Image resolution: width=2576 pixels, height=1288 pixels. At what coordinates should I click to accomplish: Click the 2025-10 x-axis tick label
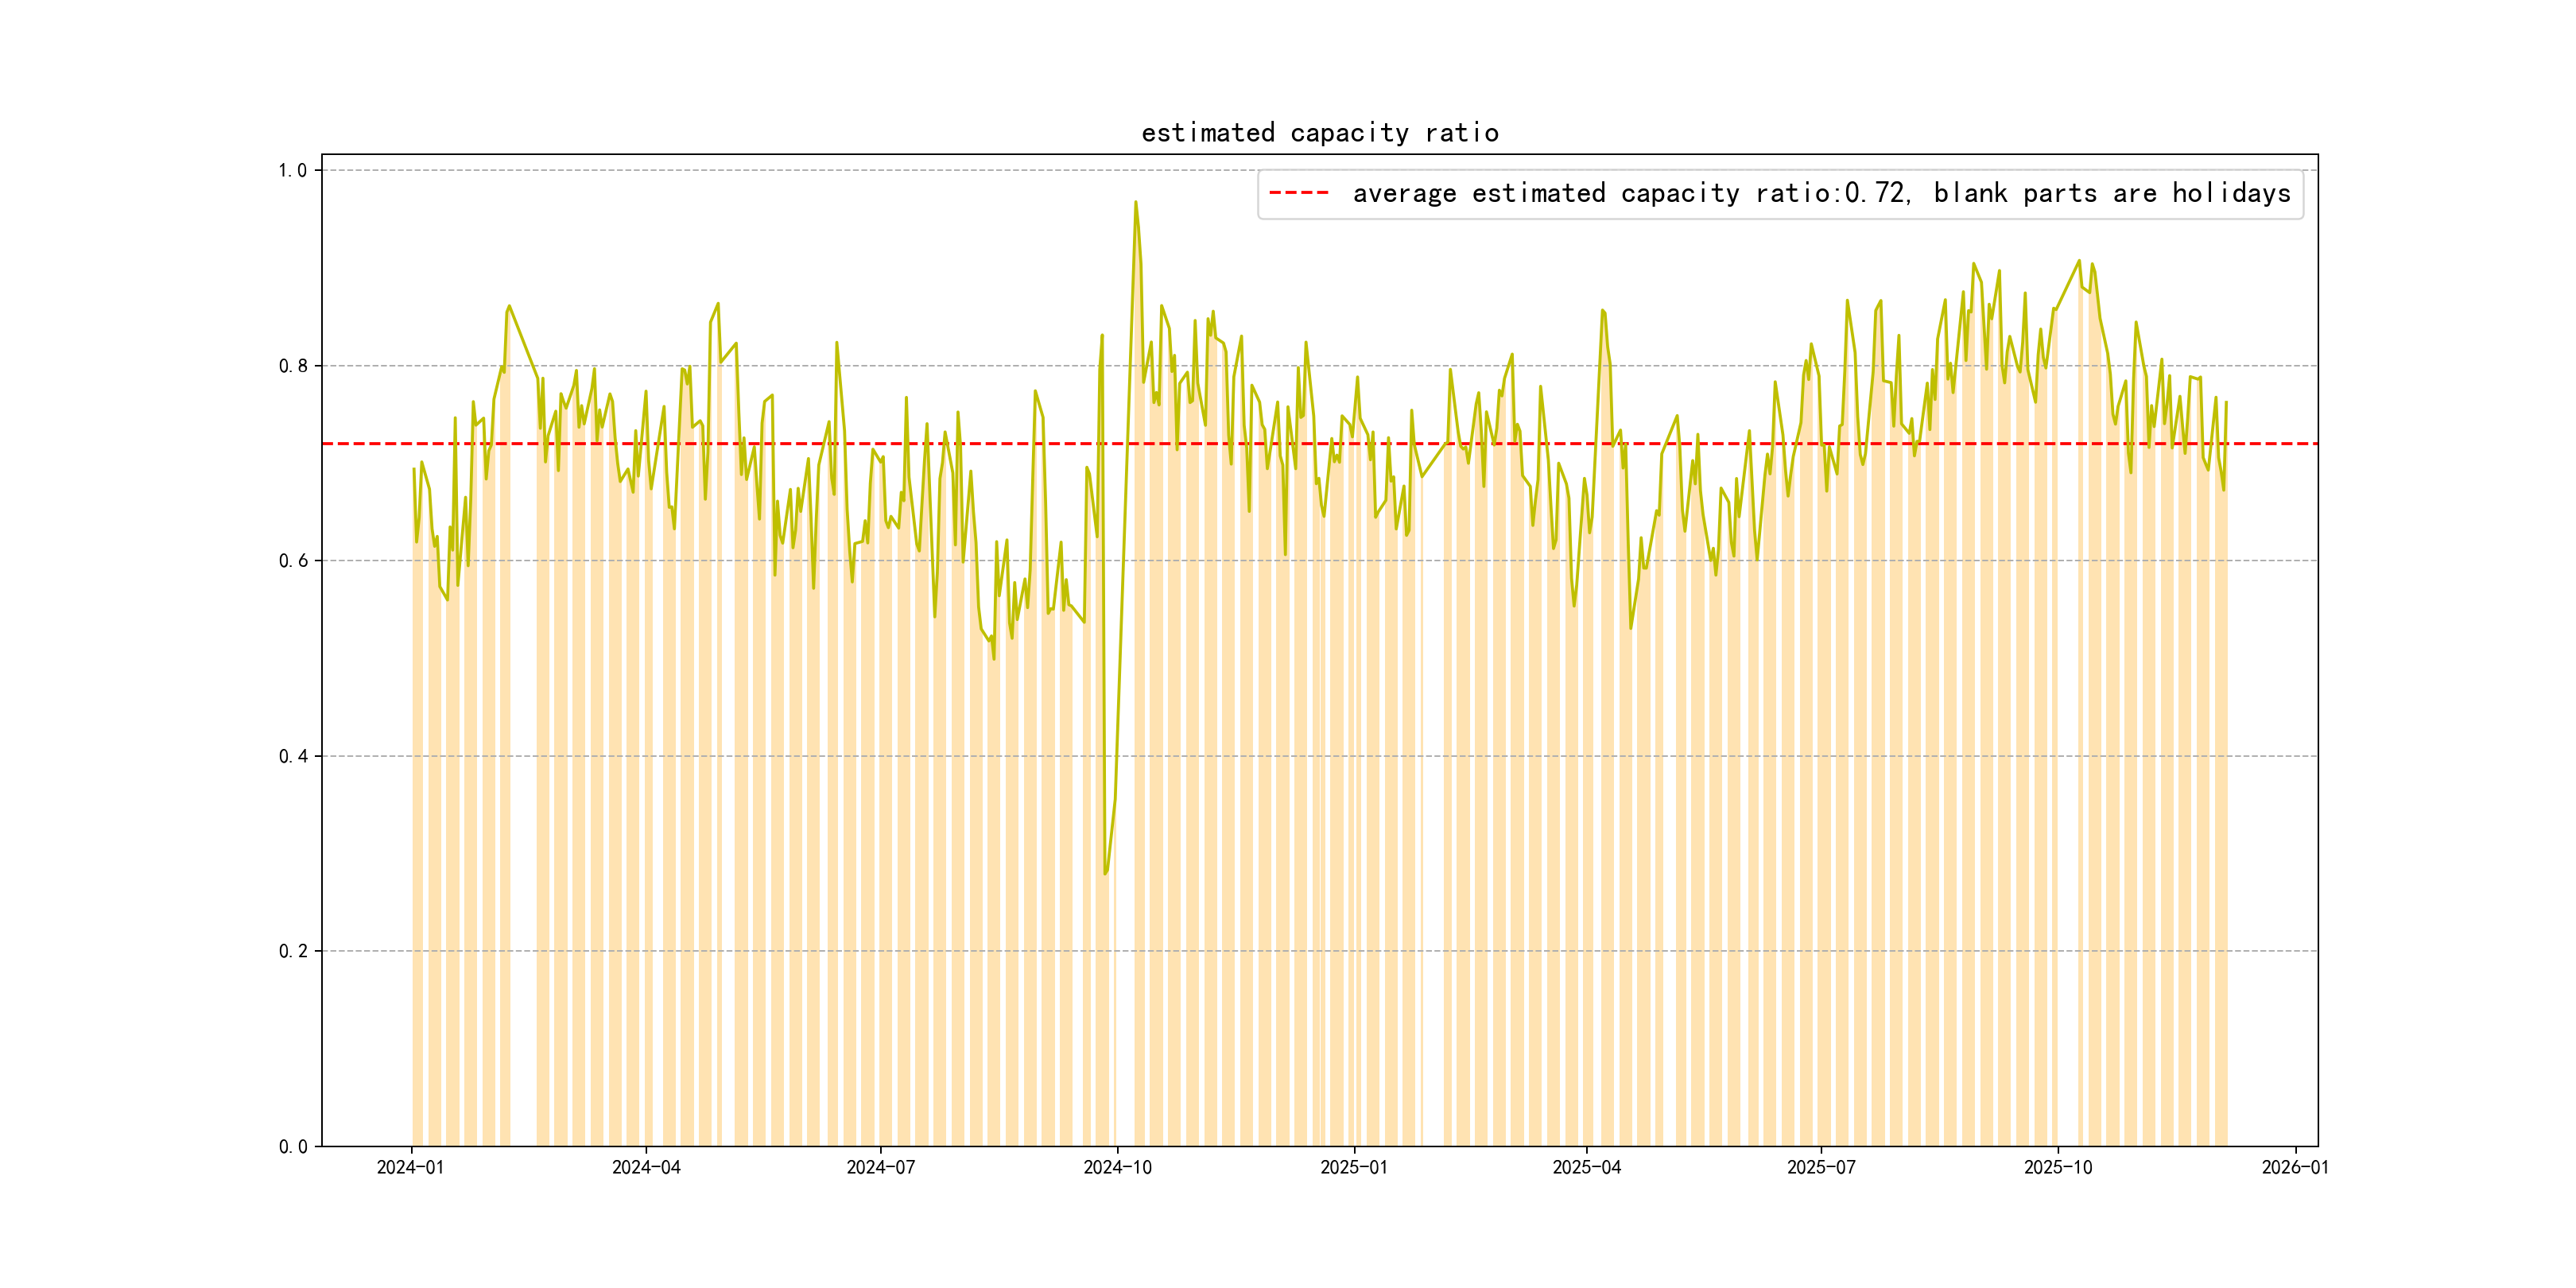(2057, 1167)
